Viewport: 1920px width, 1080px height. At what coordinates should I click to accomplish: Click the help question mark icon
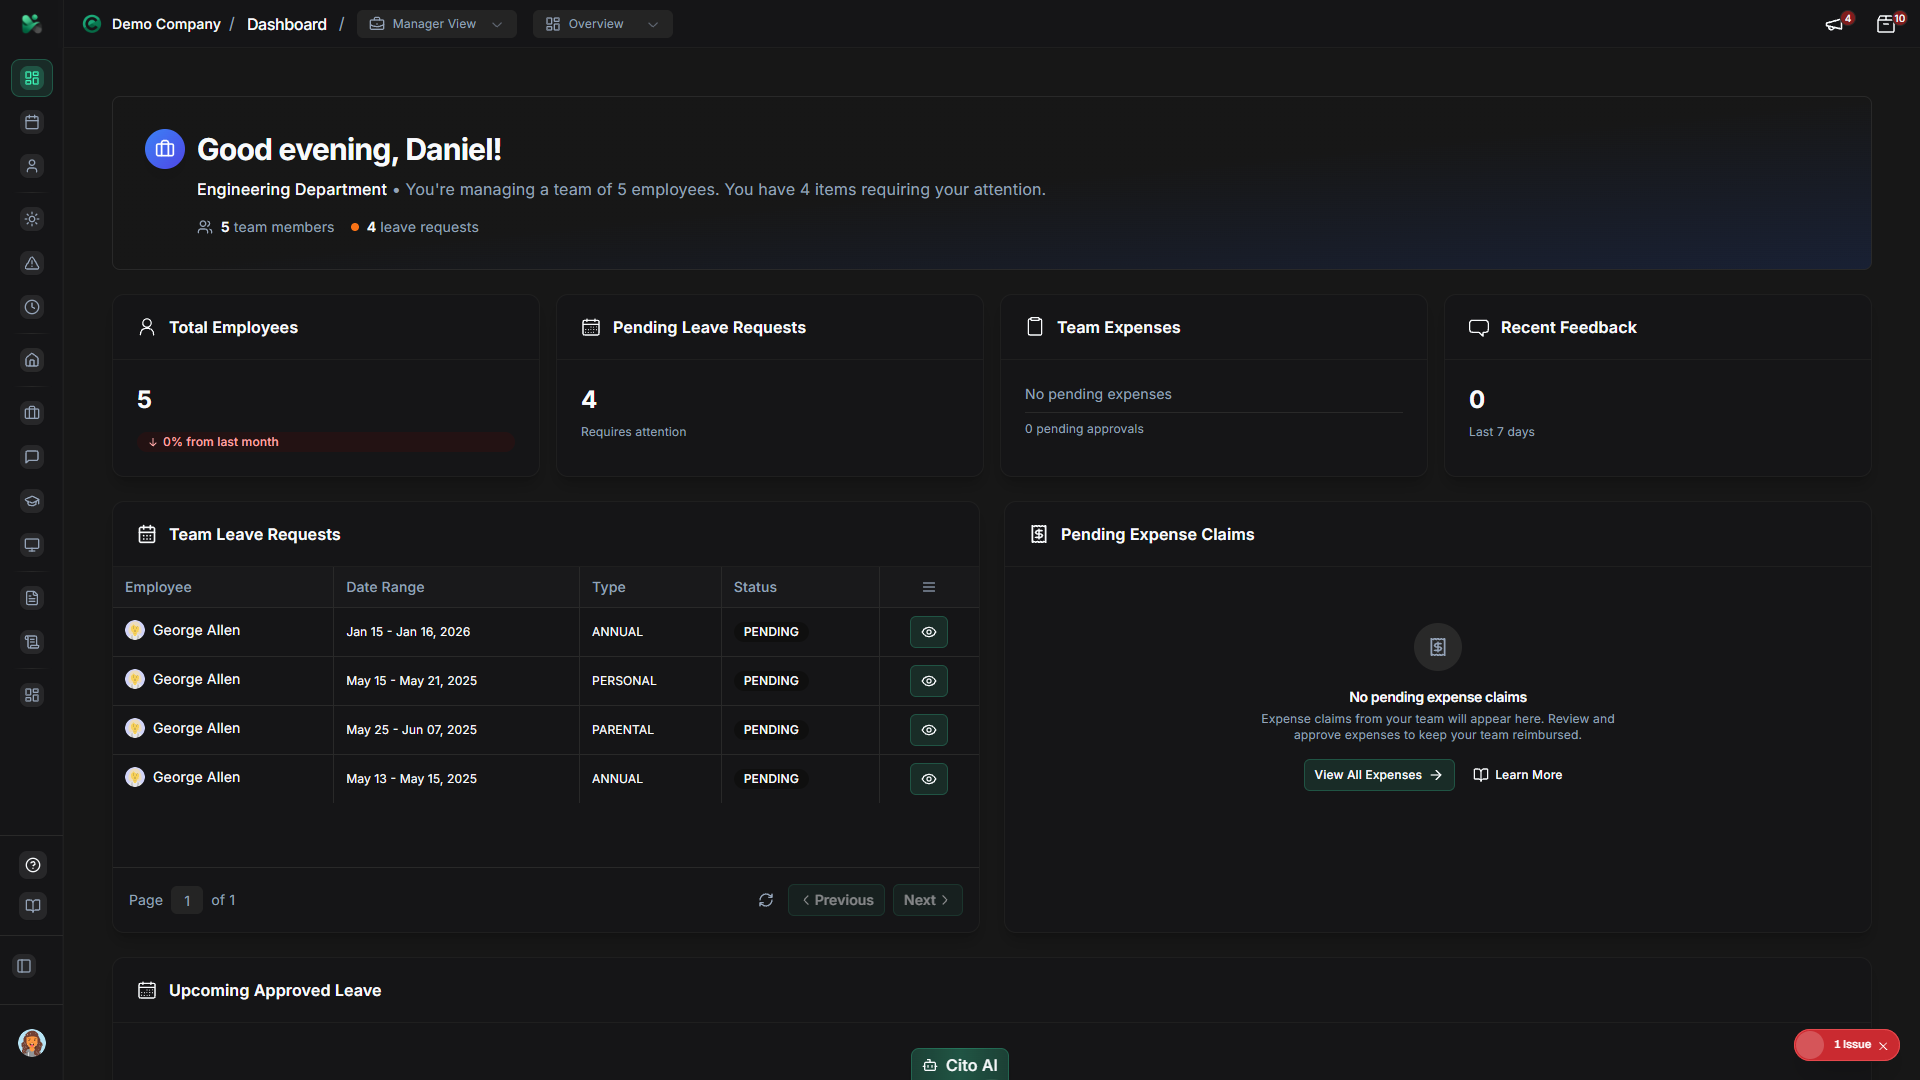point(31,865)
